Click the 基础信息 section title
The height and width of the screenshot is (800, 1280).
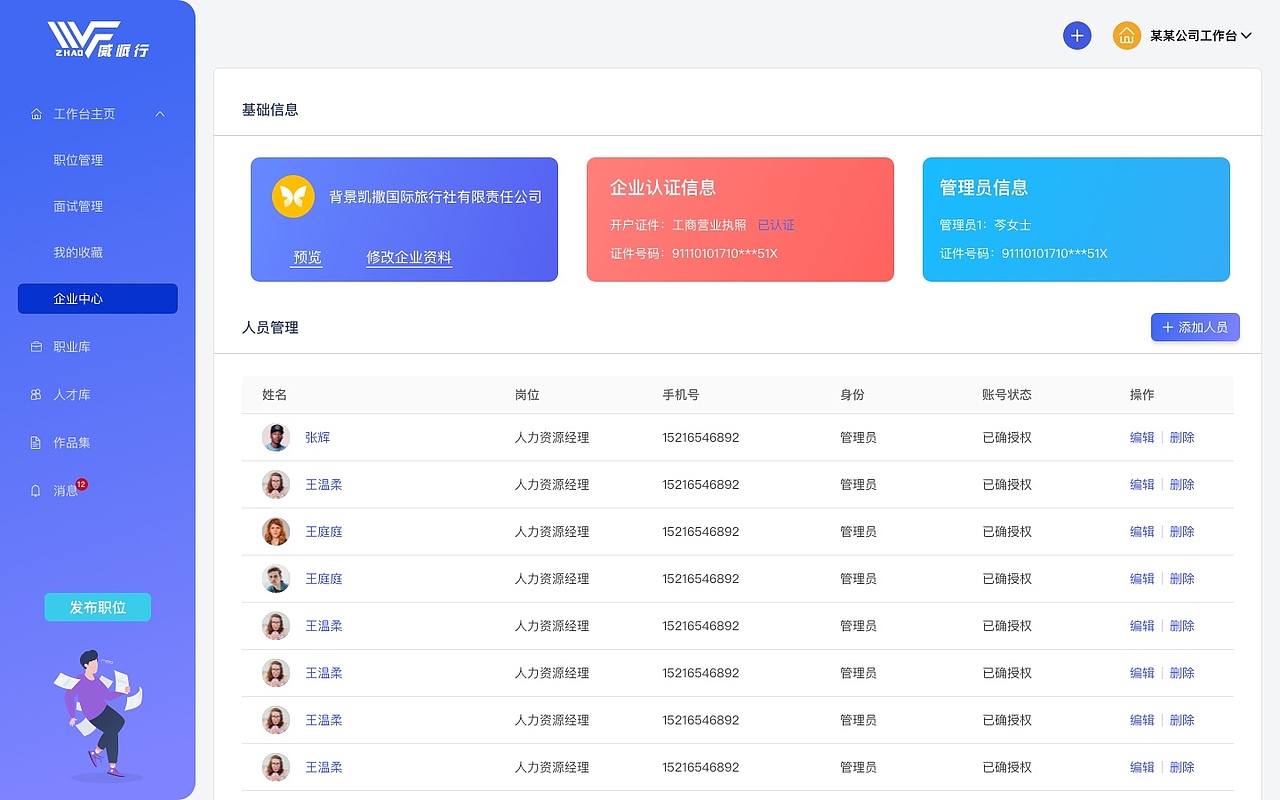(x=270, y=109)
